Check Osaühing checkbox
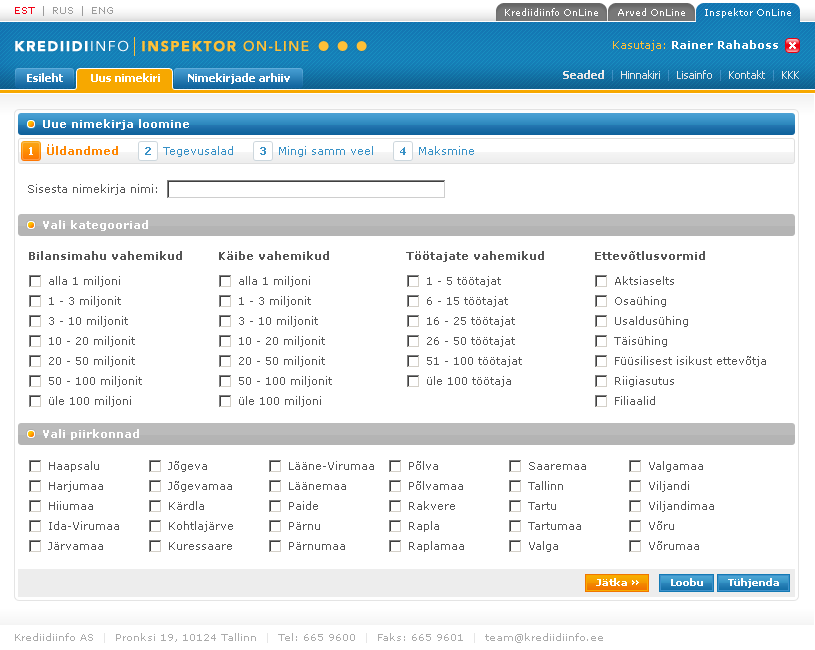The width and height of the screenshot is (815, 650). click(601, 301)
